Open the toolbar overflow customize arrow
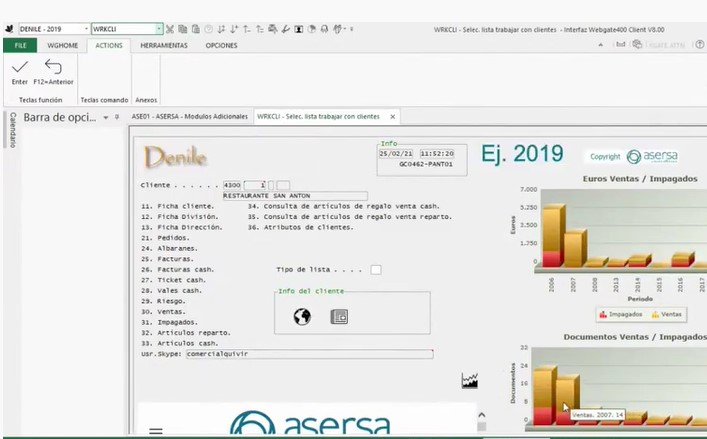This screenshot has width=707, height=439. [x=352, y=29]
